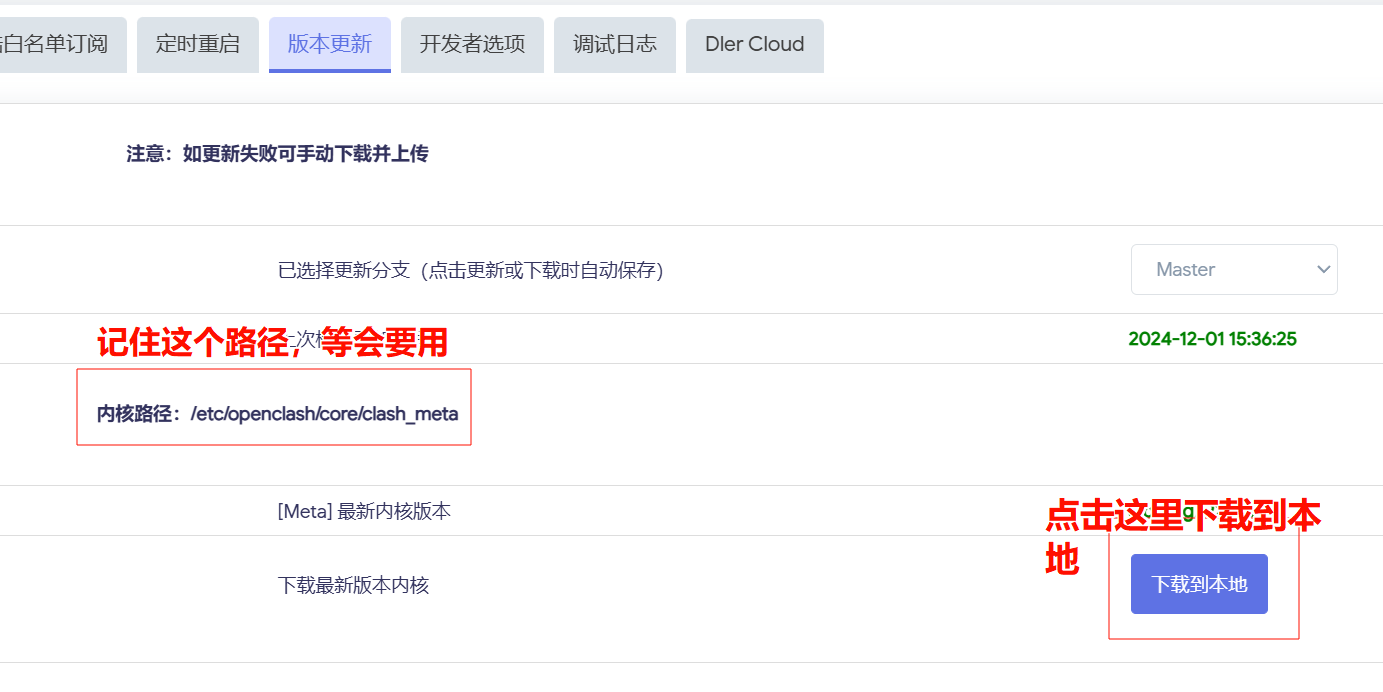Click the 已选择更新分支 label
This screenshot has height=692, width=1383.
[x=470, y=270]
